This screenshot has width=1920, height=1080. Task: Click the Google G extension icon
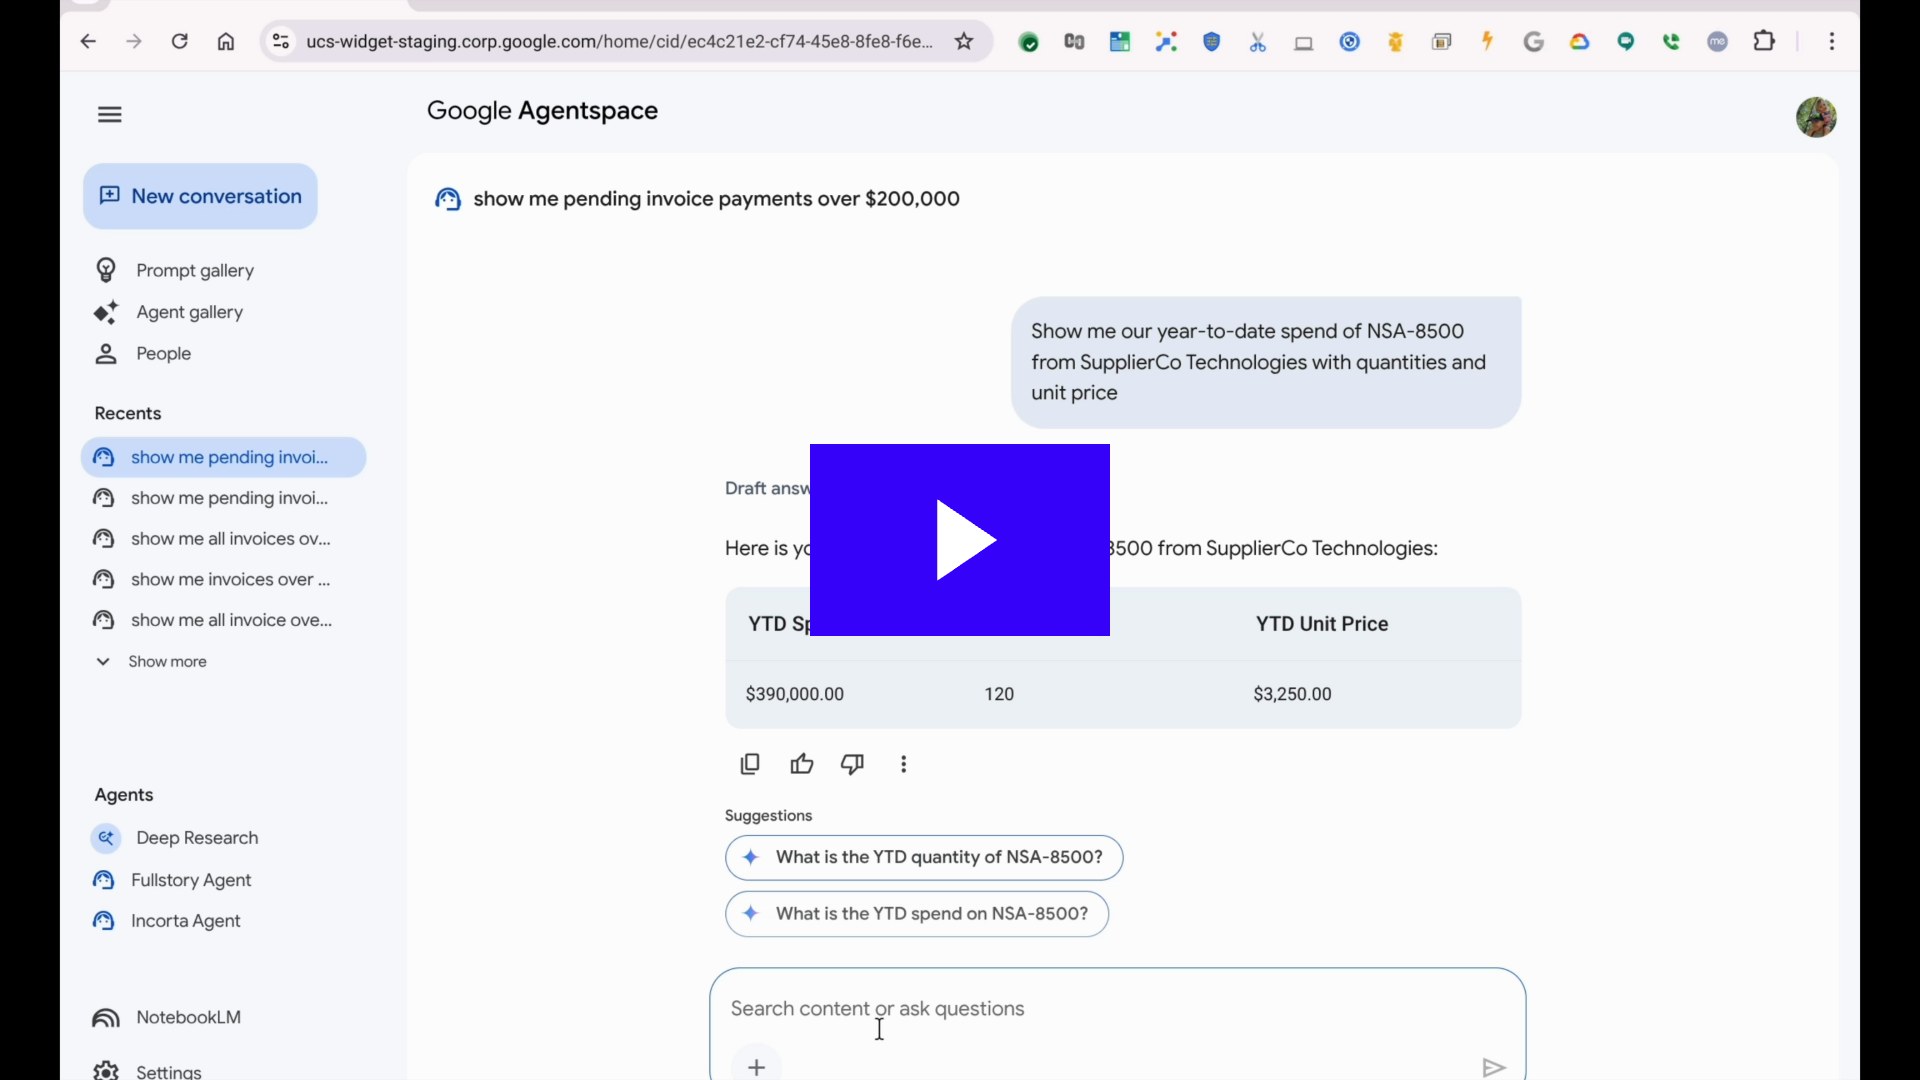click(1534, 42)
